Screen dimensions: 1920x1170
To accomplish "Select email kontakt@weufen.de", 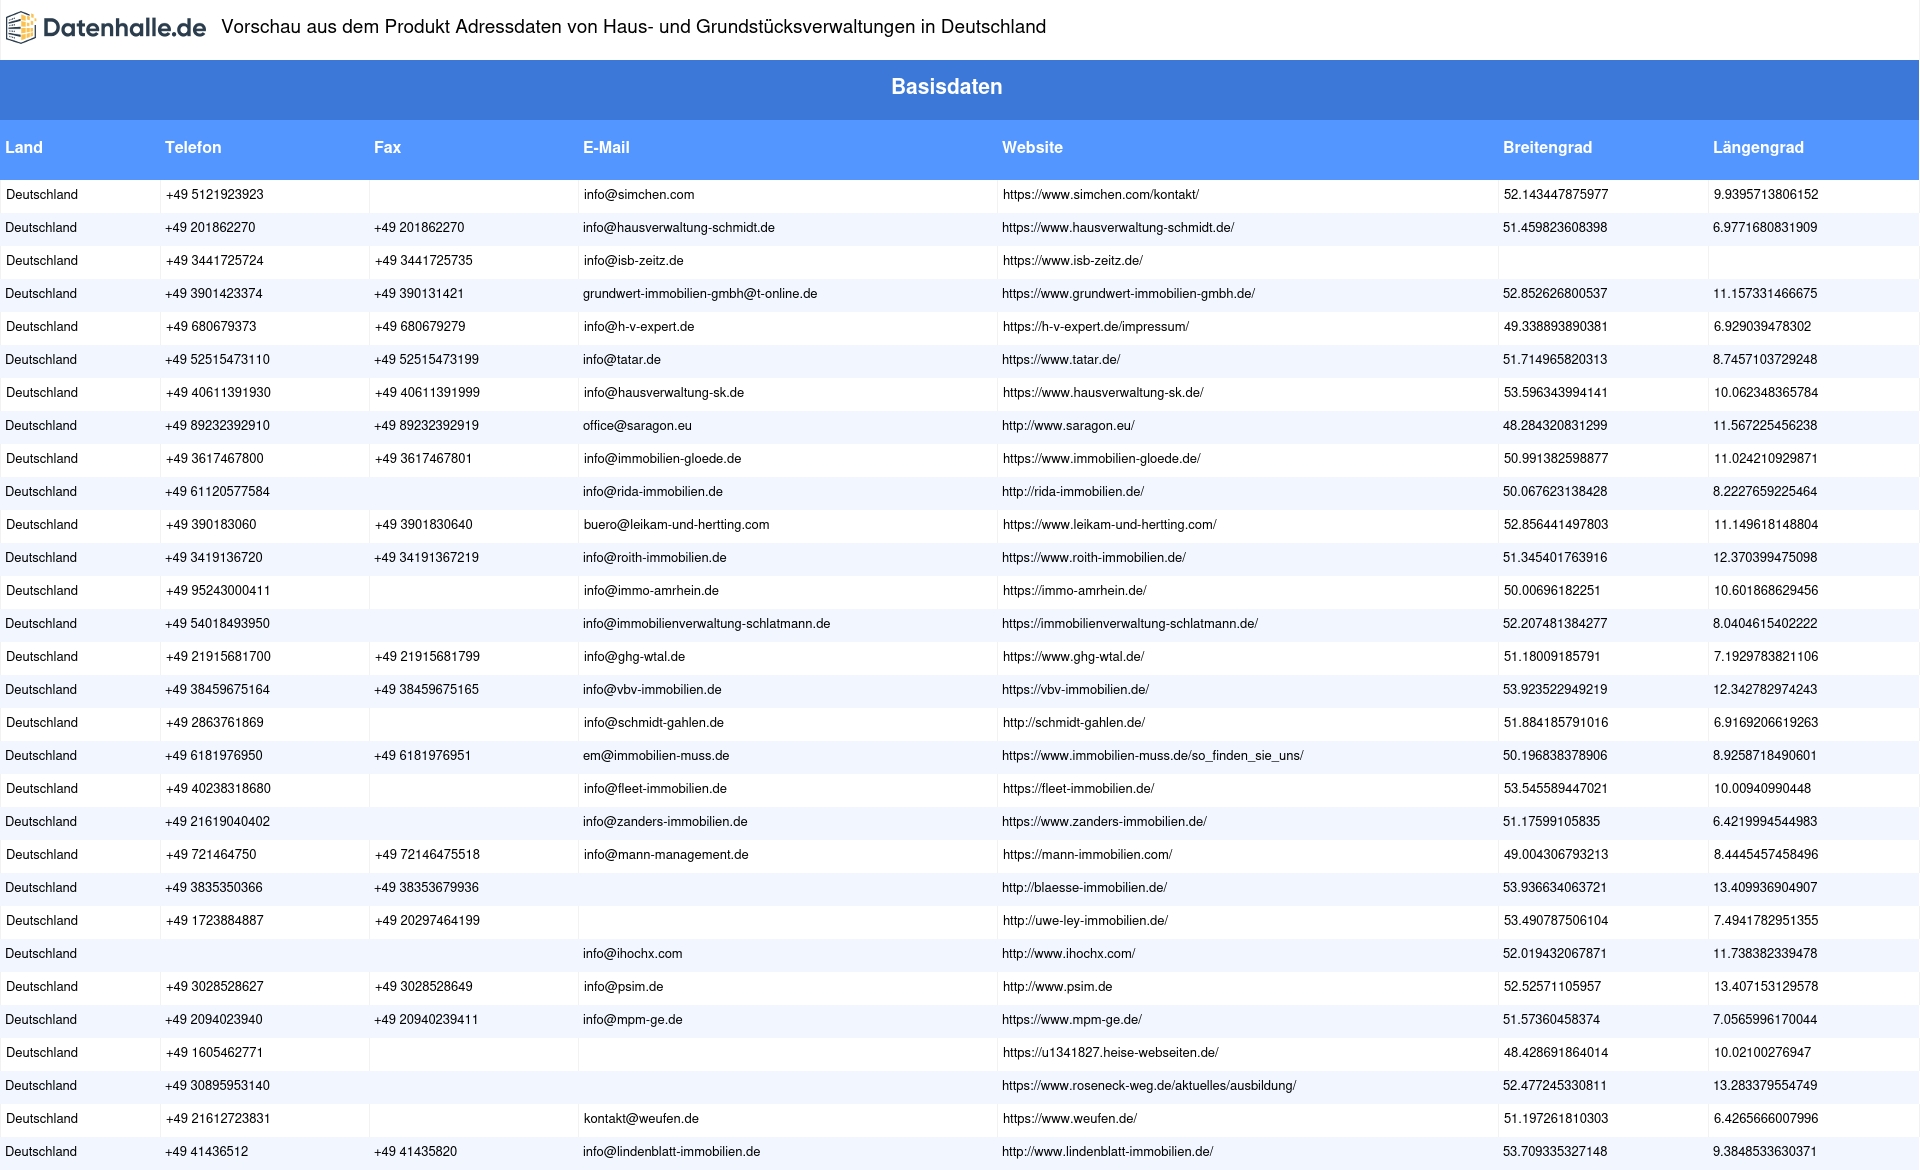I will (641, 1119).
